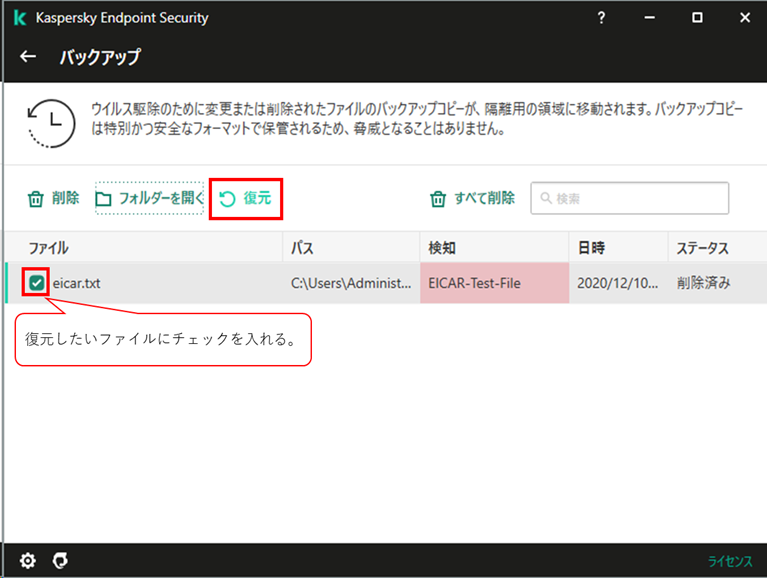This screenshot has height=578, width=767.
Task: Click the 削除 button
Action: [x=53, y=199]
